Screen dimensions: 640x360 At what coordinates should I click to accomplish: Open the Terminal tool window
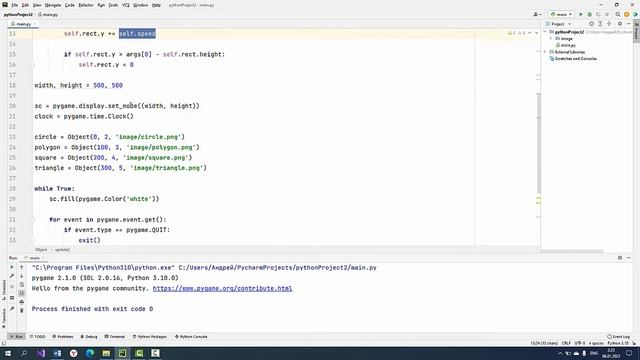pos(115,337)
